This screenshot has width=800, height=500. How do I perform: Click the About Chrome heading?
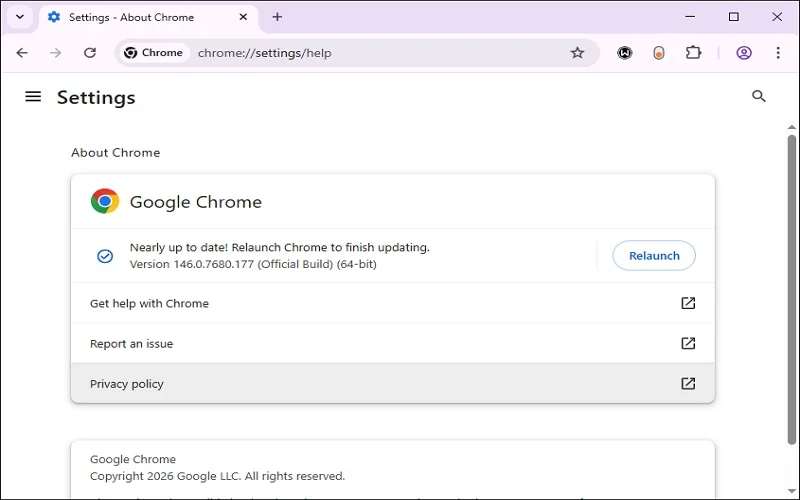pos(116,153)
